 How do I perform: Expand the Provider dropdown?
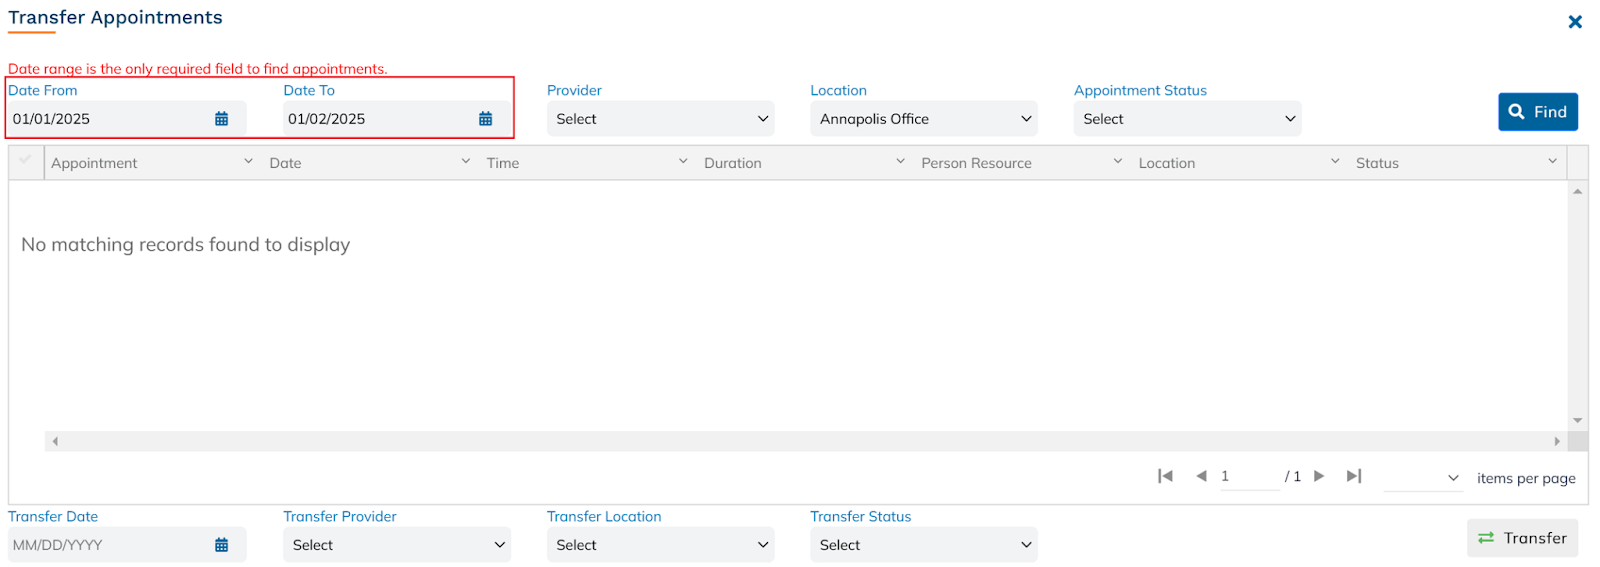pos(660,119)
